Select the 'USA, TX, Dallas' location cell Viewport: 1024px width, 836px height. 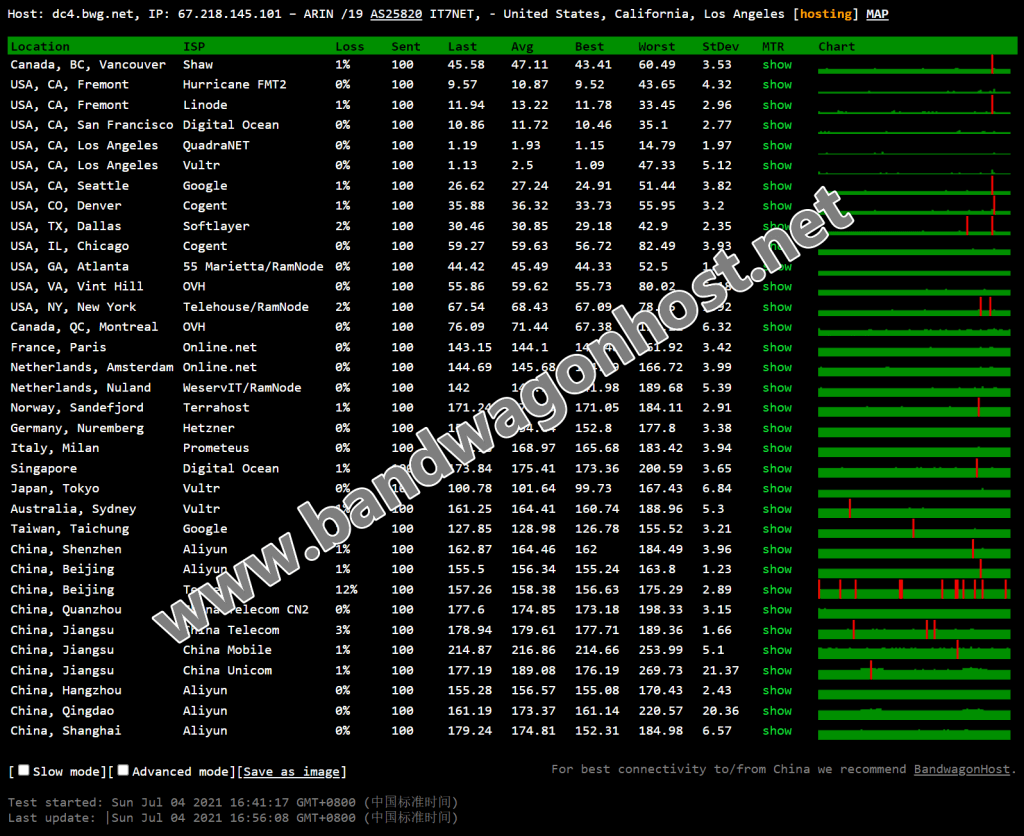(x=66, y=227)
